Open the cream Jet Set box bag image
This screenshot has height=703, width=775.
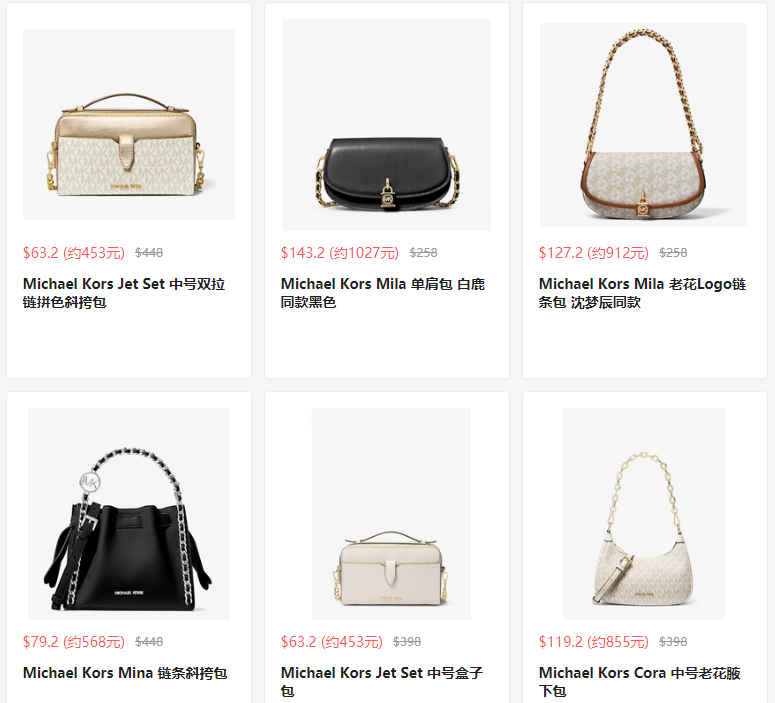pos(391,514)
